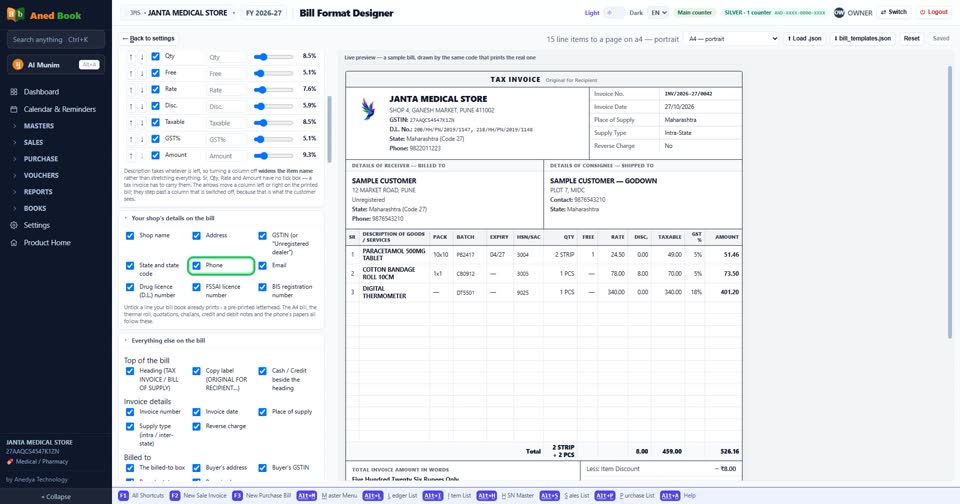Open Dashboard from the sidebar icon
Screen dimensions: 960x504
point(13,92)
